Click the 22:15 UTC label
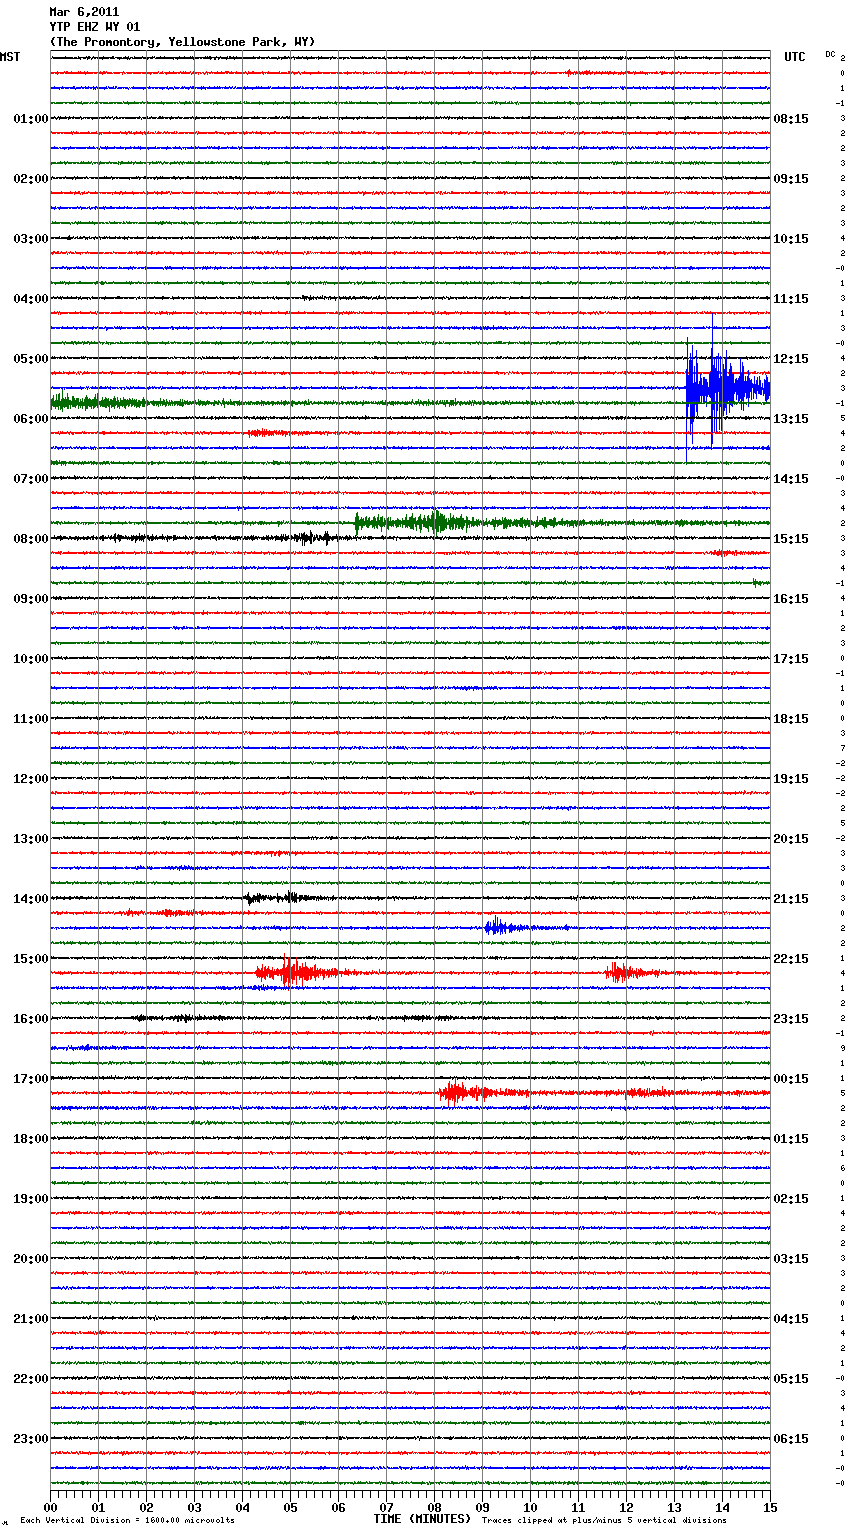 point(791,959)
